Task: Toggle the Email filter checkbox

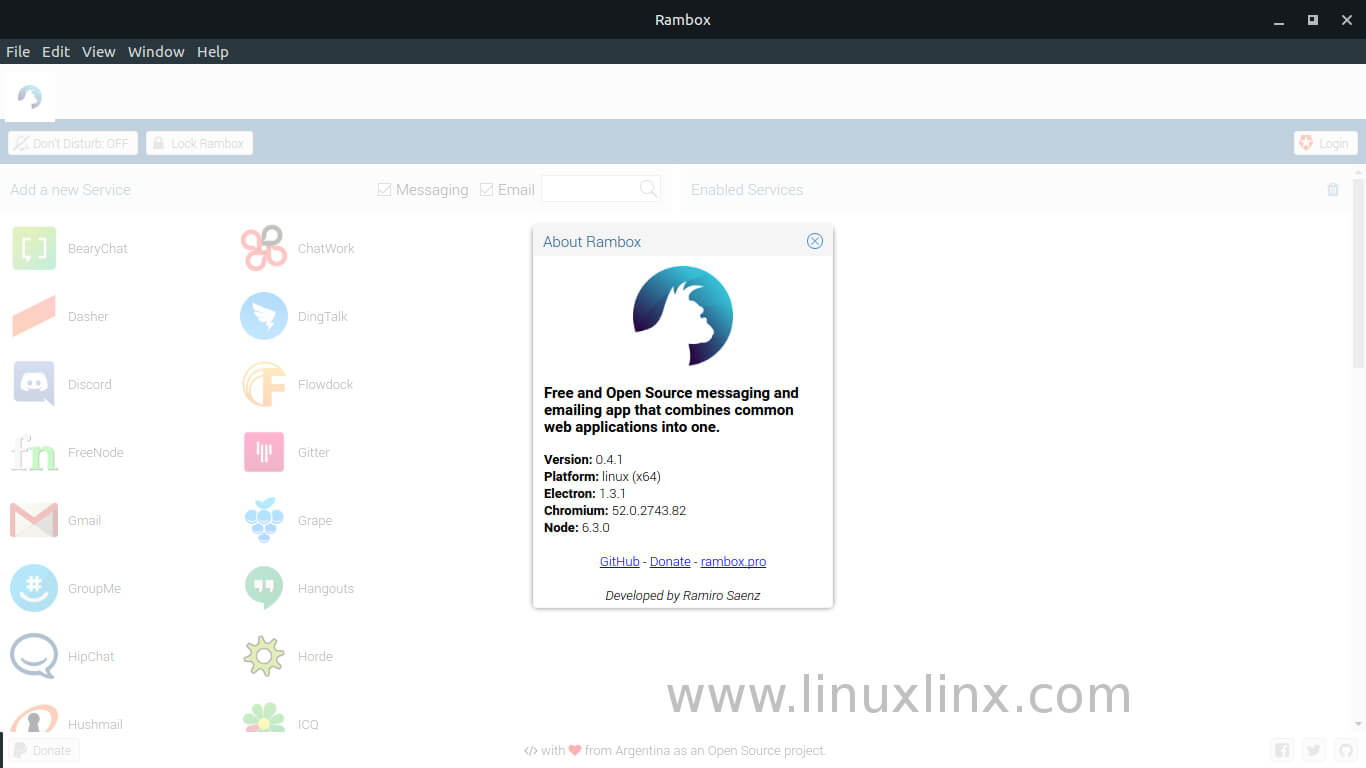Action: 487,189
